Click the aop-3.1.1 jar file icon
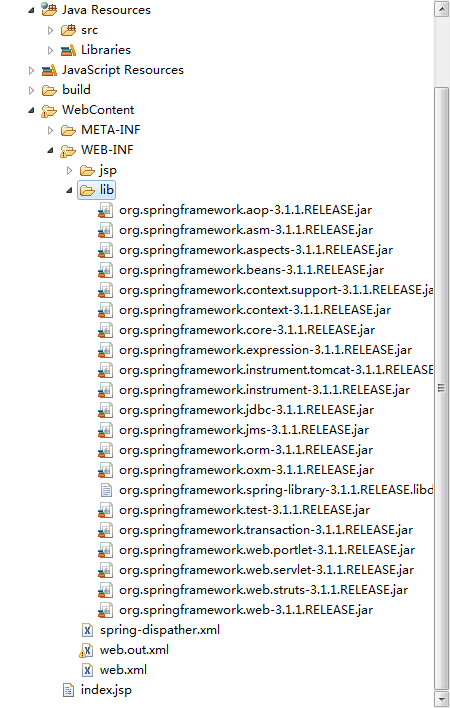The width and height of the screenshot is (450, 708). point(105,210)
